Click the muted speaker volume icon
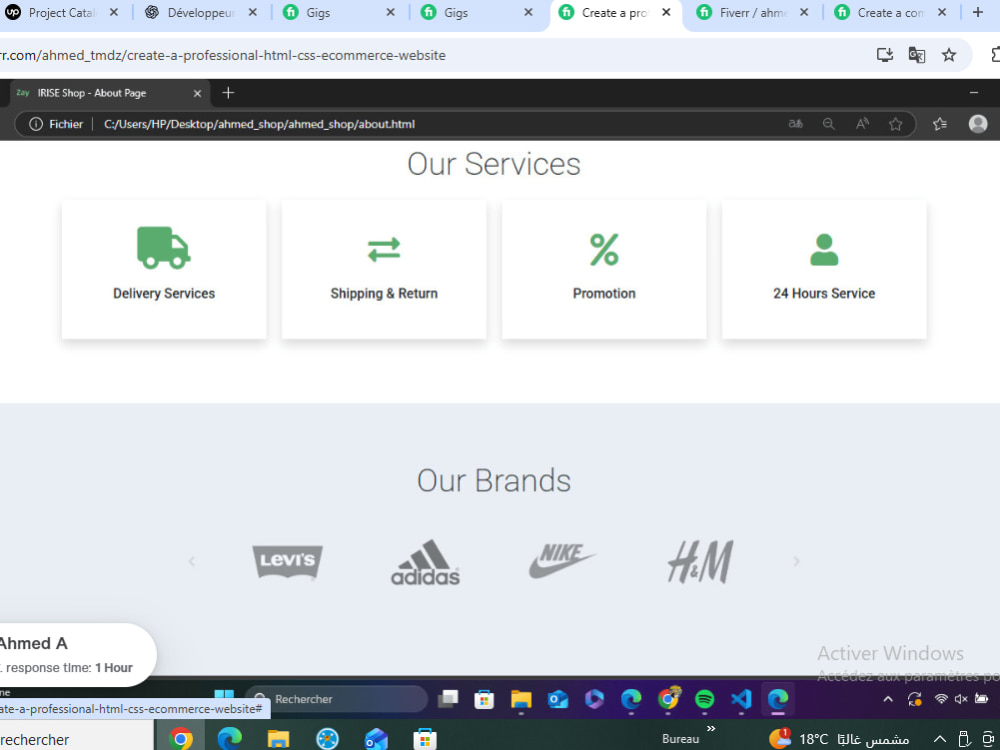The image size is (1000, 750). (x=961, y=699)
